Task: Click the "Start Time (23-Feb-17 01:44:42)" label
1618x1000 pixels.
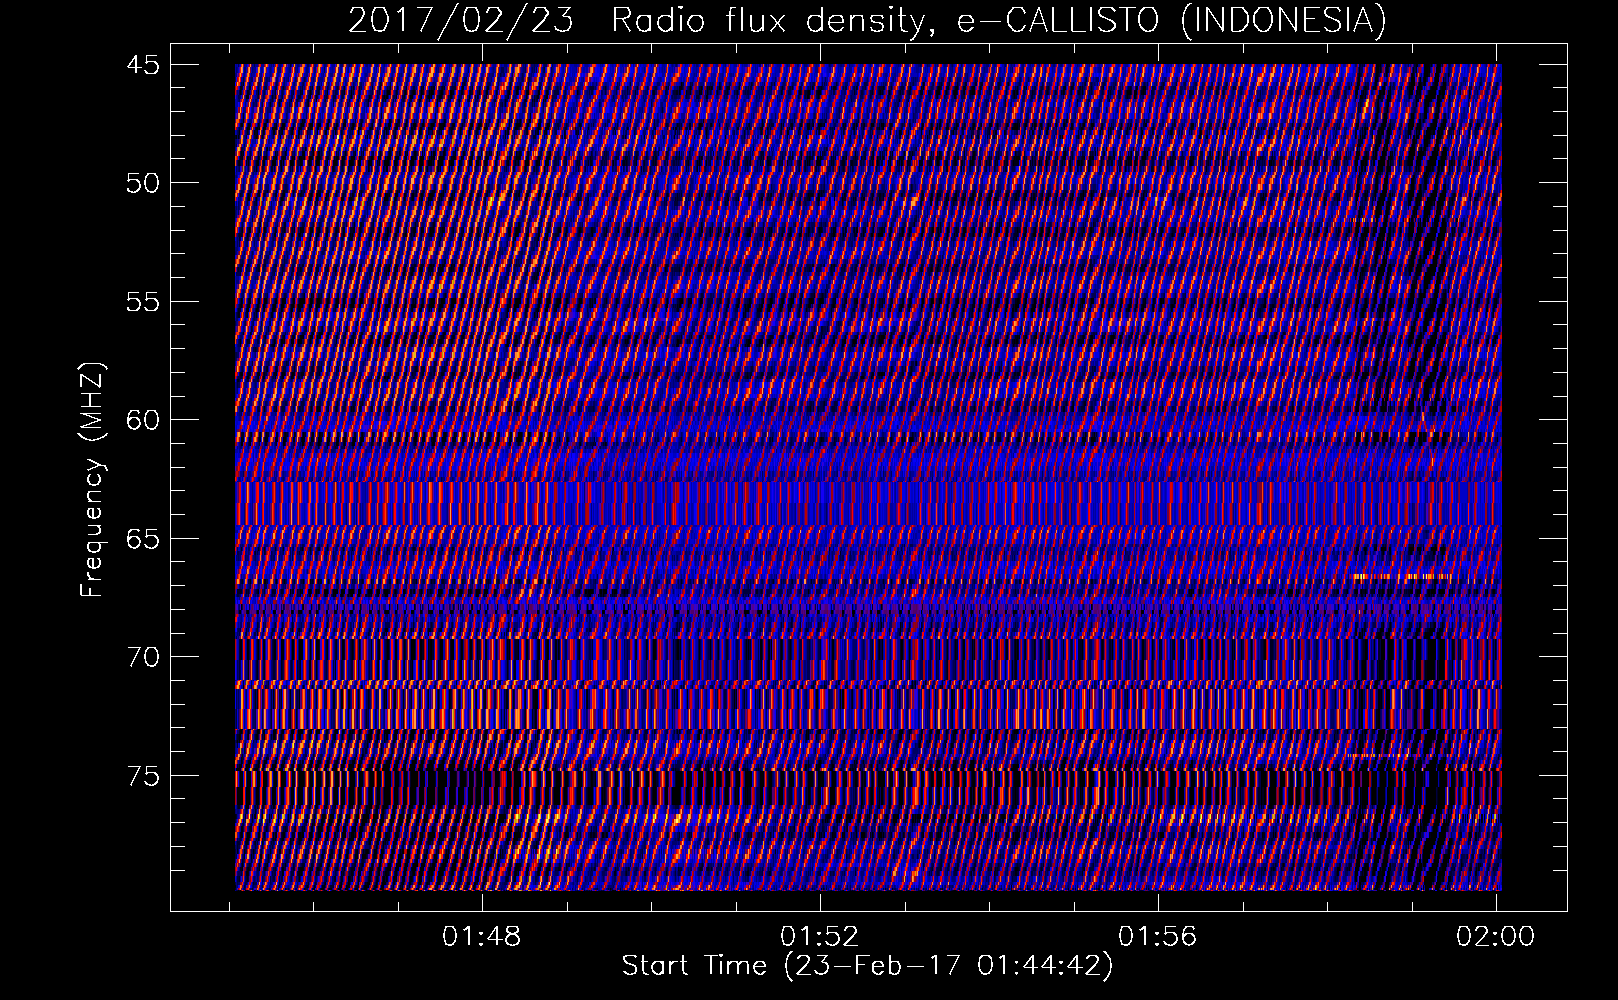Action: coord(867,966)
